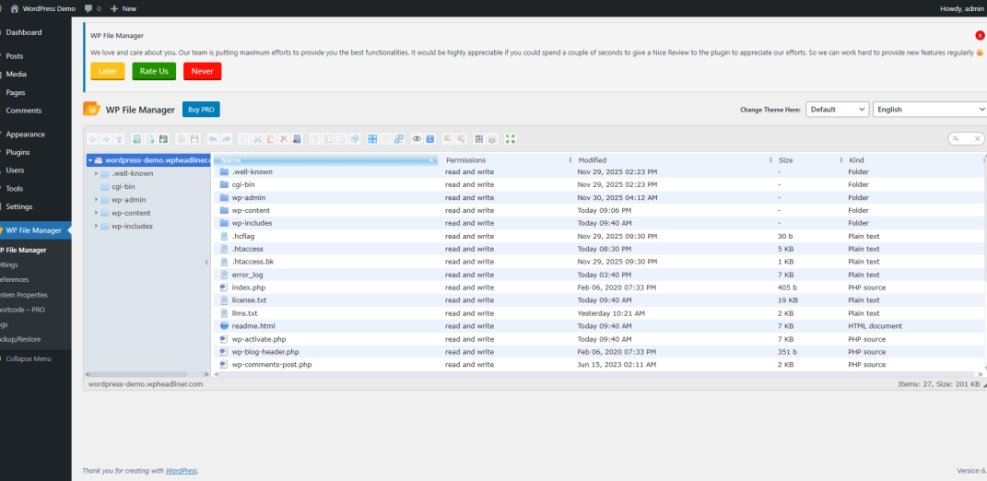Click the yellow Later button
This screenshot has width=987, height=481.
pyautogui.click(x=108, y=71)
